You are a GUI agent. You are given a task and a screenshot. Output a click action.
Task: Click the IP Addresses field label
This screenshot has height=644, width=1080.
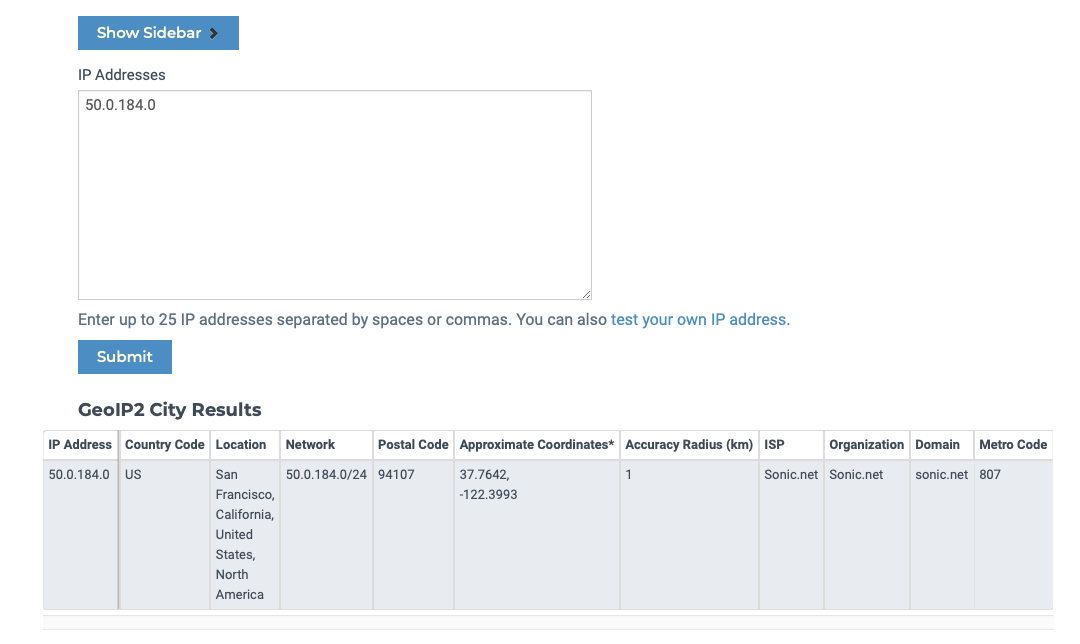[x=122, y=75]
